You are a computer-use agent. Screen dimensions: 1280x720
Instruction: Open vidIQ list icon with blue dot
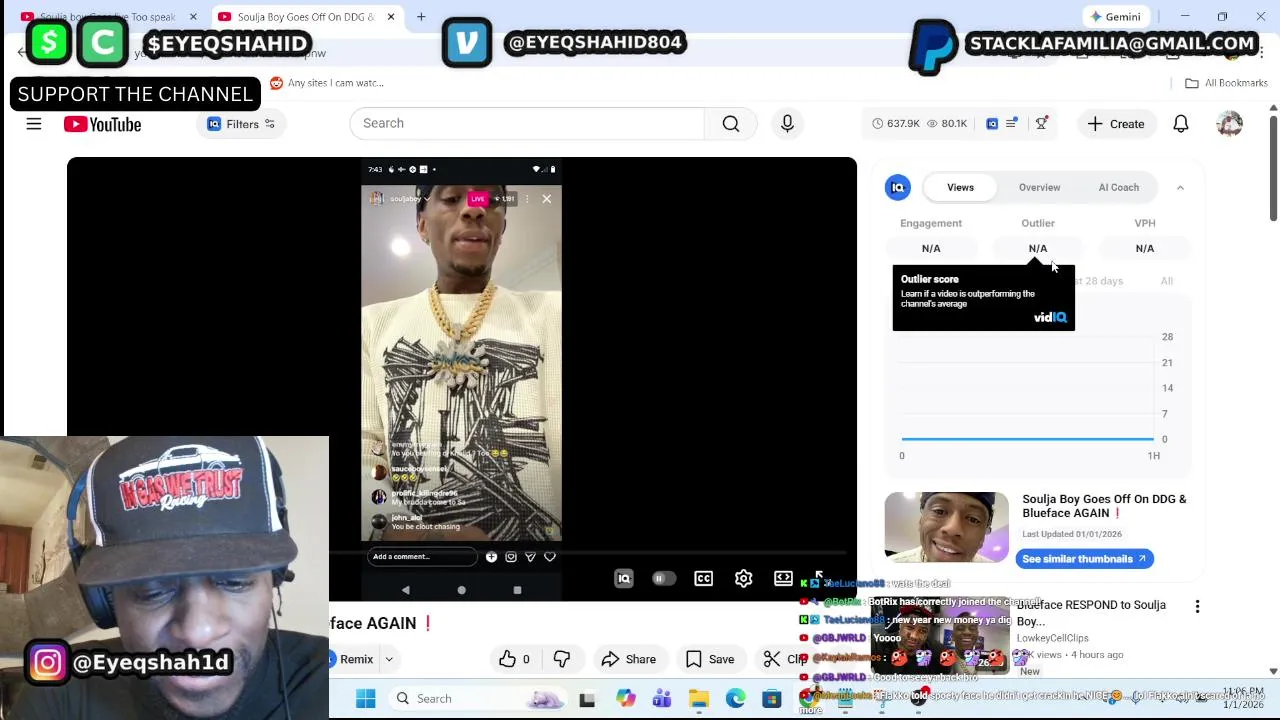point(1012,124)
